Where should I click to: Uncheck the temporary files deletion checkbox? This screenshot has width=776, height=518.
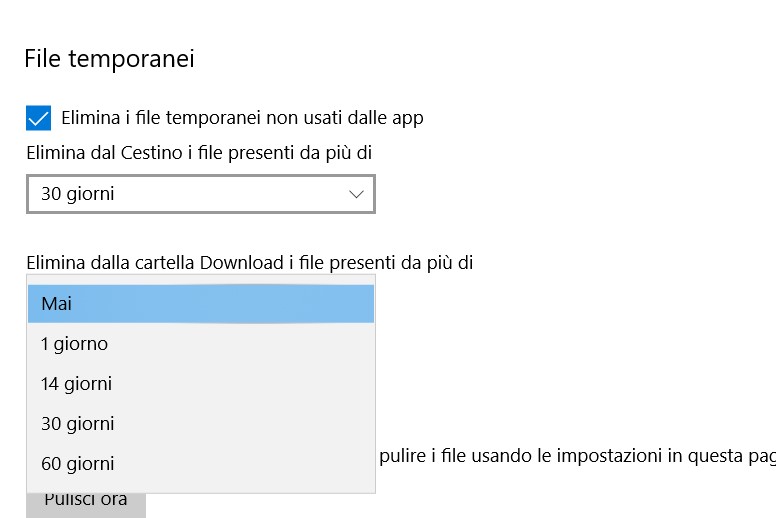39,119
